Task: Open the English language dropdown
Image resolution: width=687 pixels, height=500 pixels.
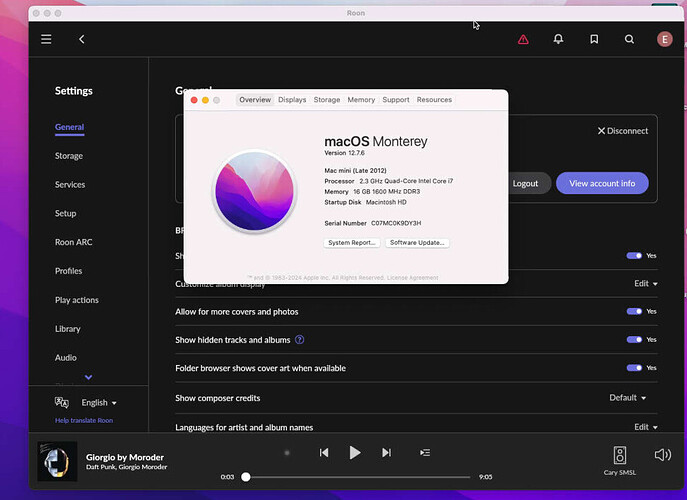Action: tap(99, 402)
